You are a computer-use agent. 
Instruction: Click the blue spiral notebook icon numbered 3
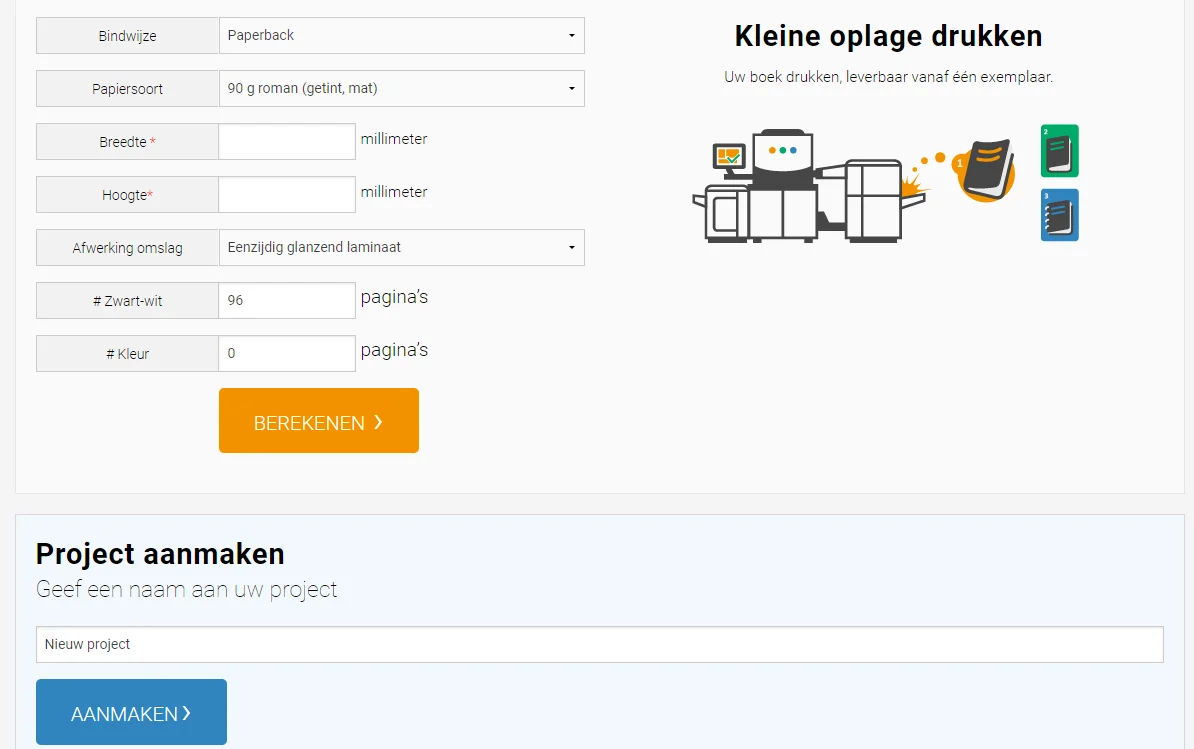[1059, 215]
